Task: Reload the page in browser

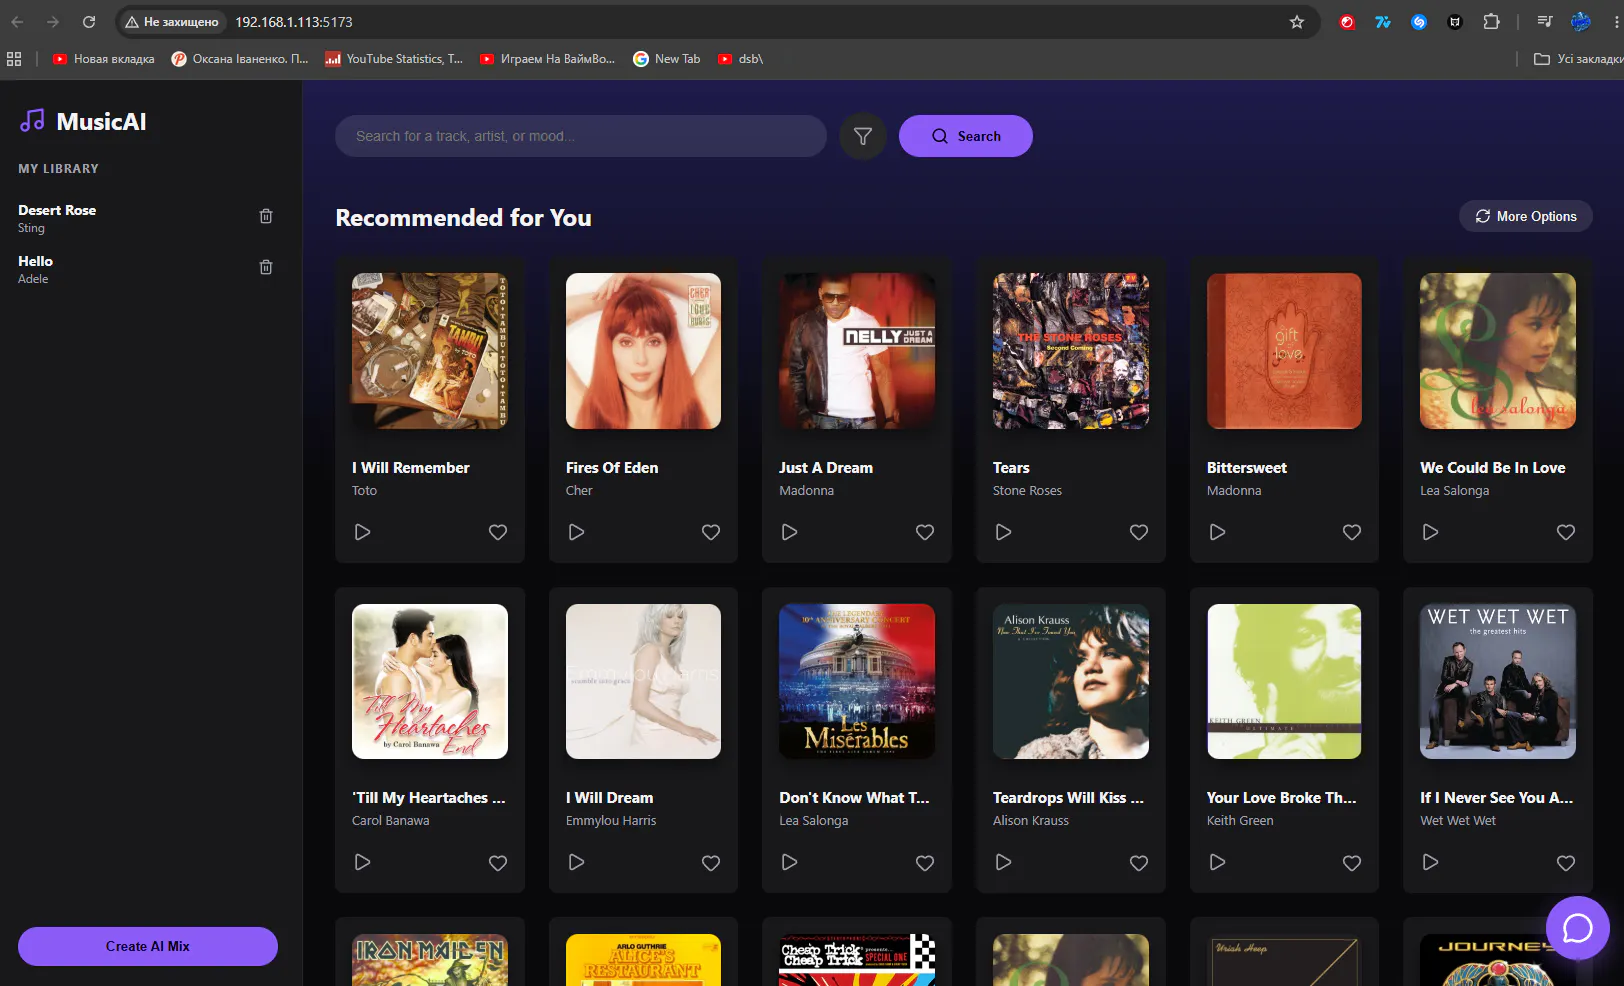Action: 89,22
